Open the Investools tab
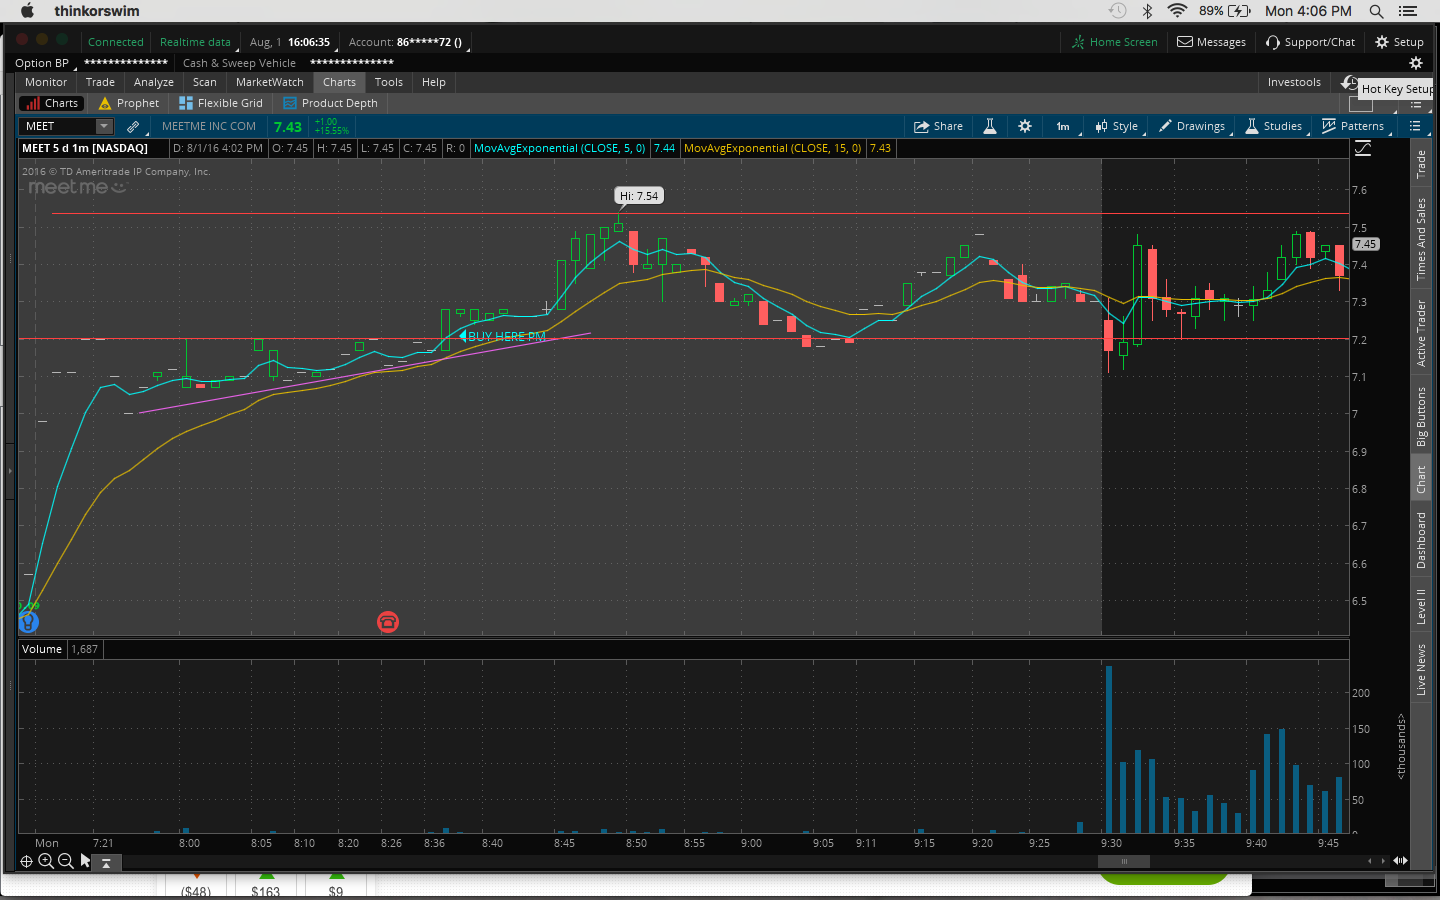This screenshot has height=900, width=1440. 1294,82
